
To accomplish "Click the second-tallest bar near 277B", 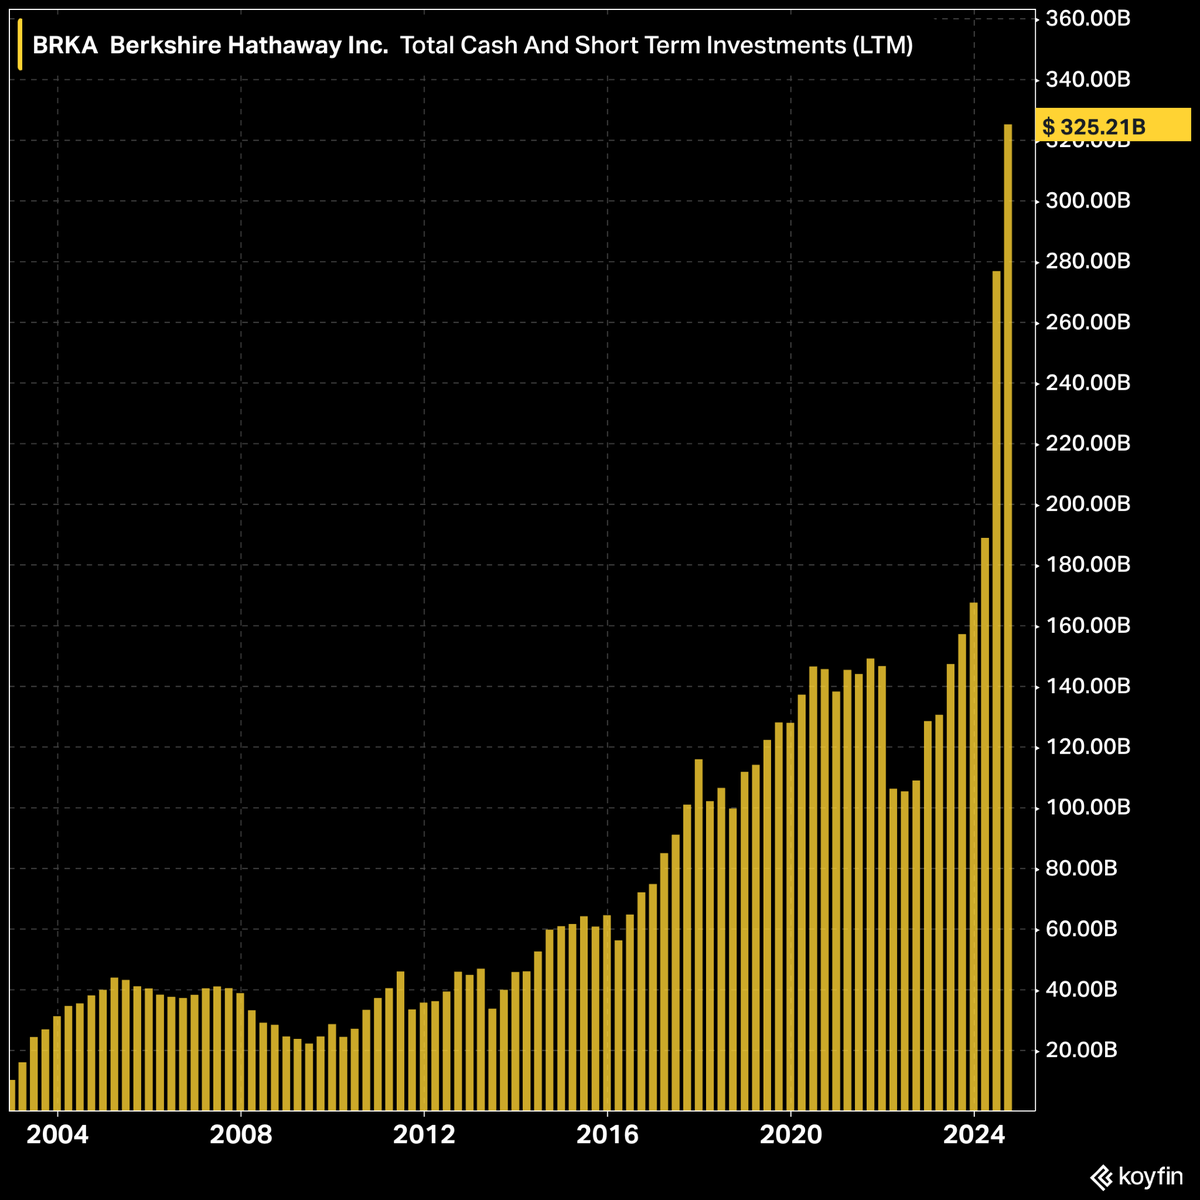I will point(997,690).
